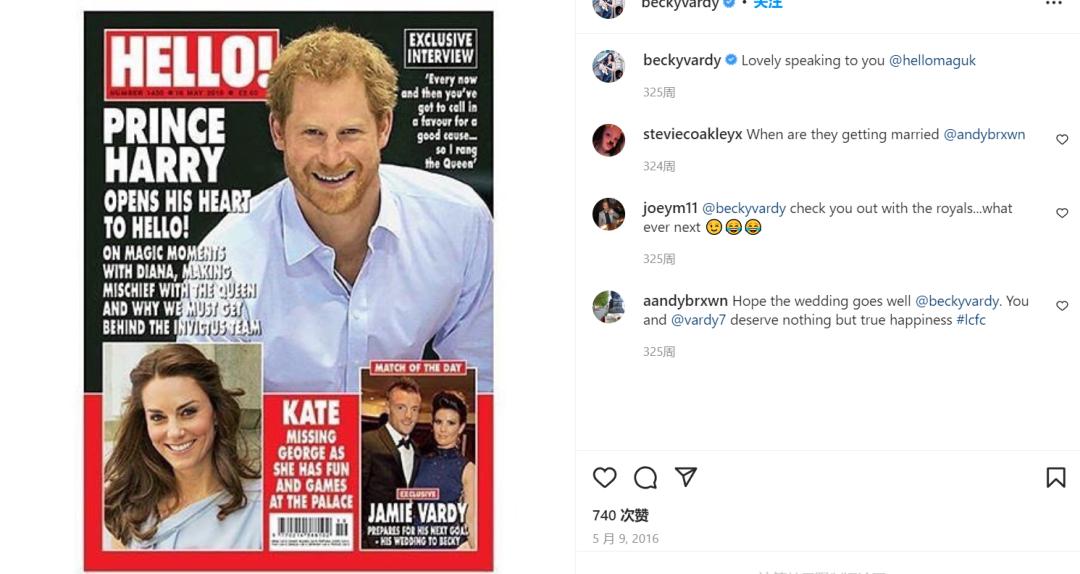
Task: Like aandybrxwn's comment
Action: point(1062,306)
